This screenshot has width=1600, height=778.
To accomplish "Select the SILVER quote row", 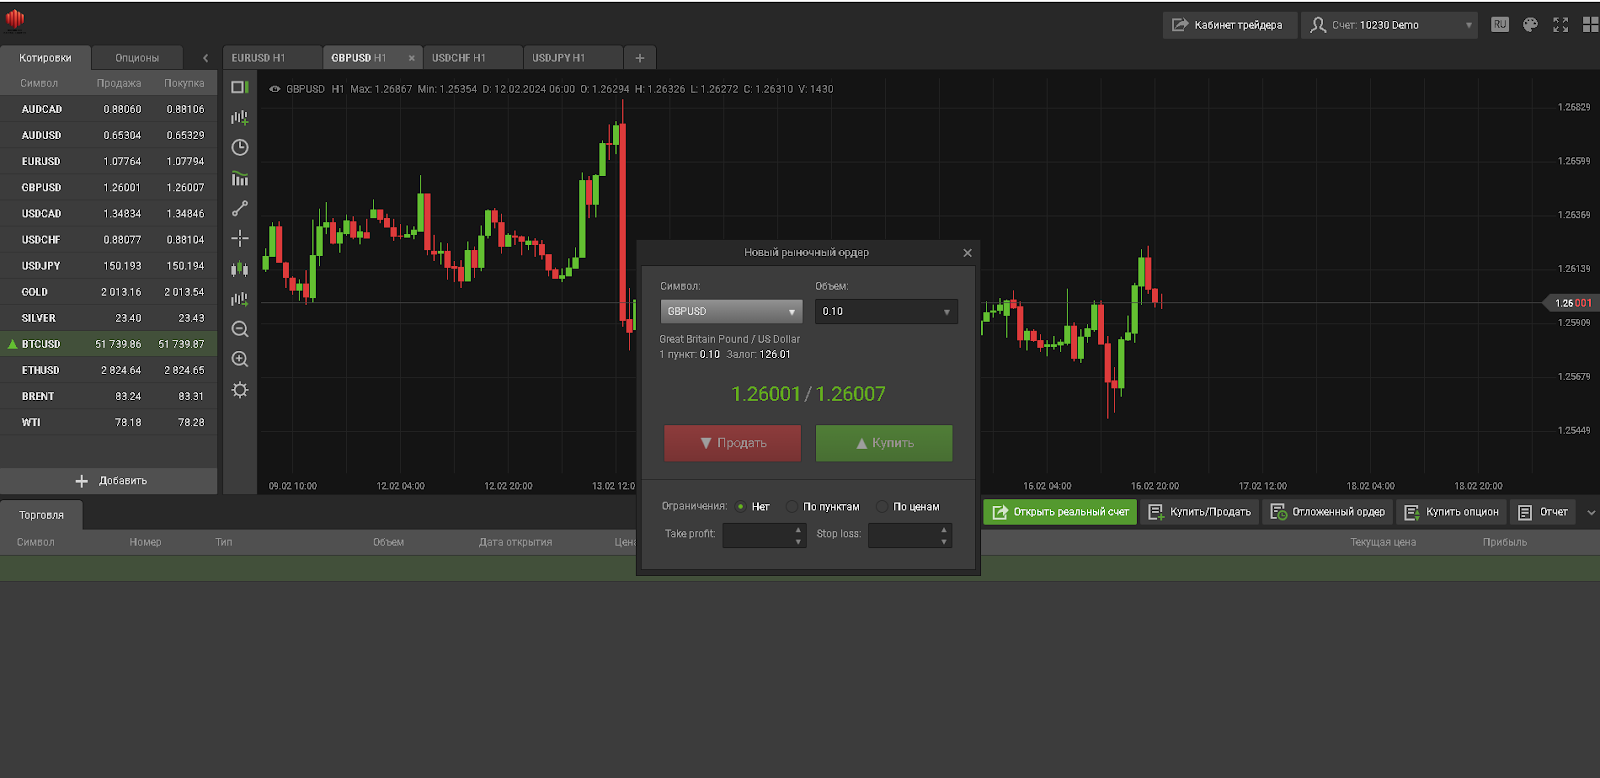I will coord(109,318).
